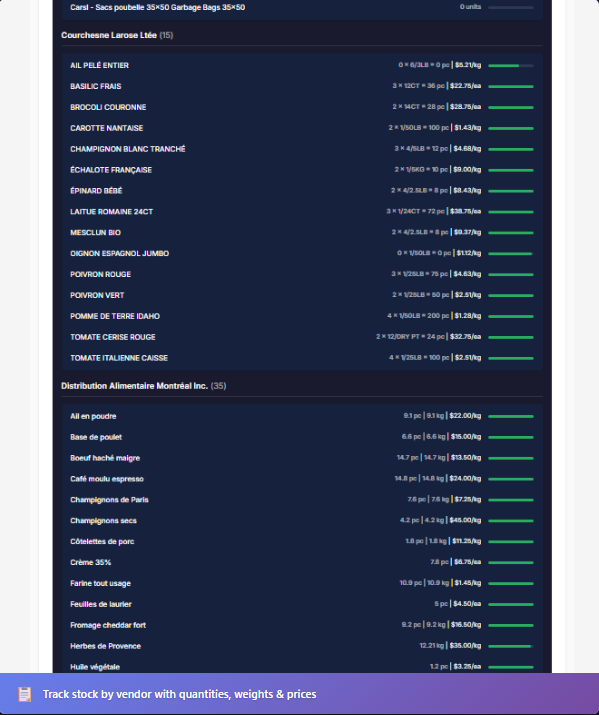
Task: Open the Côtelettes de porc entry
Action: (302, 542)
